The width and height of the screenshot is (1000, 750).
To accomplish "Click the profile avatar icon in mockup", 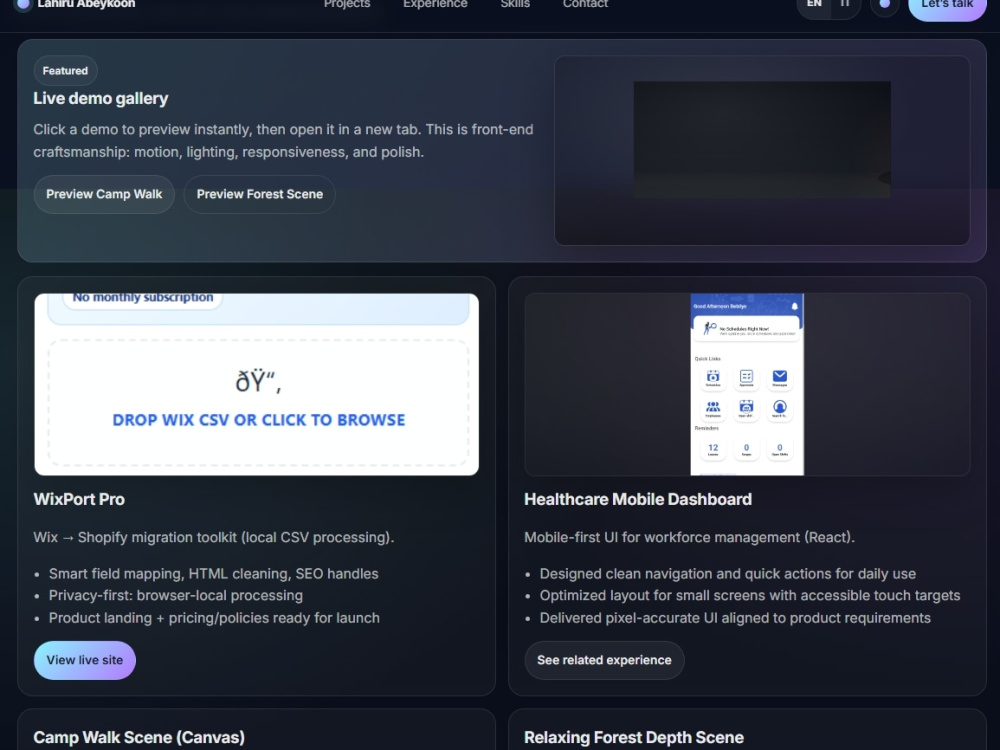I will point(779,408).
